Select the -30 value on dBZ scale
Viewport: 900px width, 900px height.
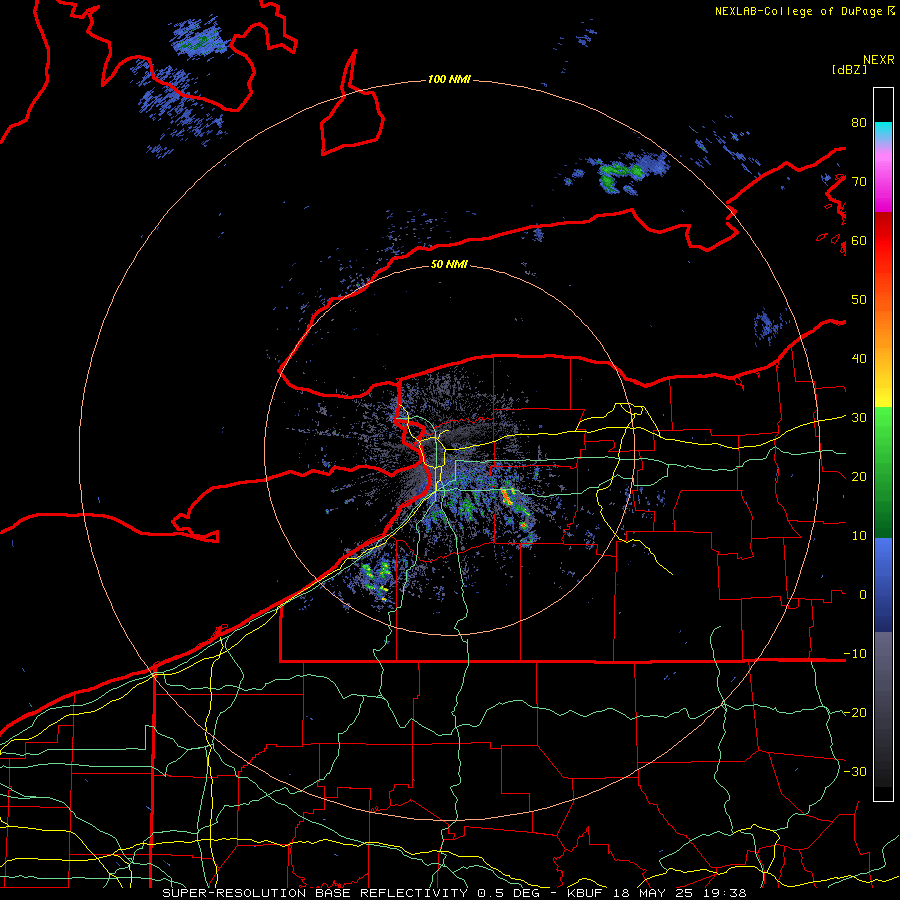pyautogui.click(x=855, y=771)
